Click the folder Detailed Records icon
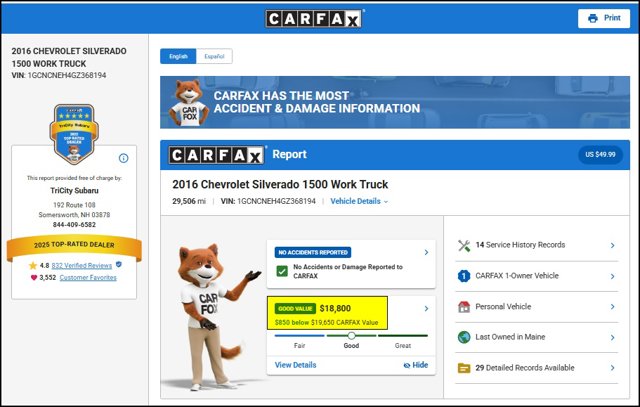Screen dimensions: 640x407 [464, 368]
